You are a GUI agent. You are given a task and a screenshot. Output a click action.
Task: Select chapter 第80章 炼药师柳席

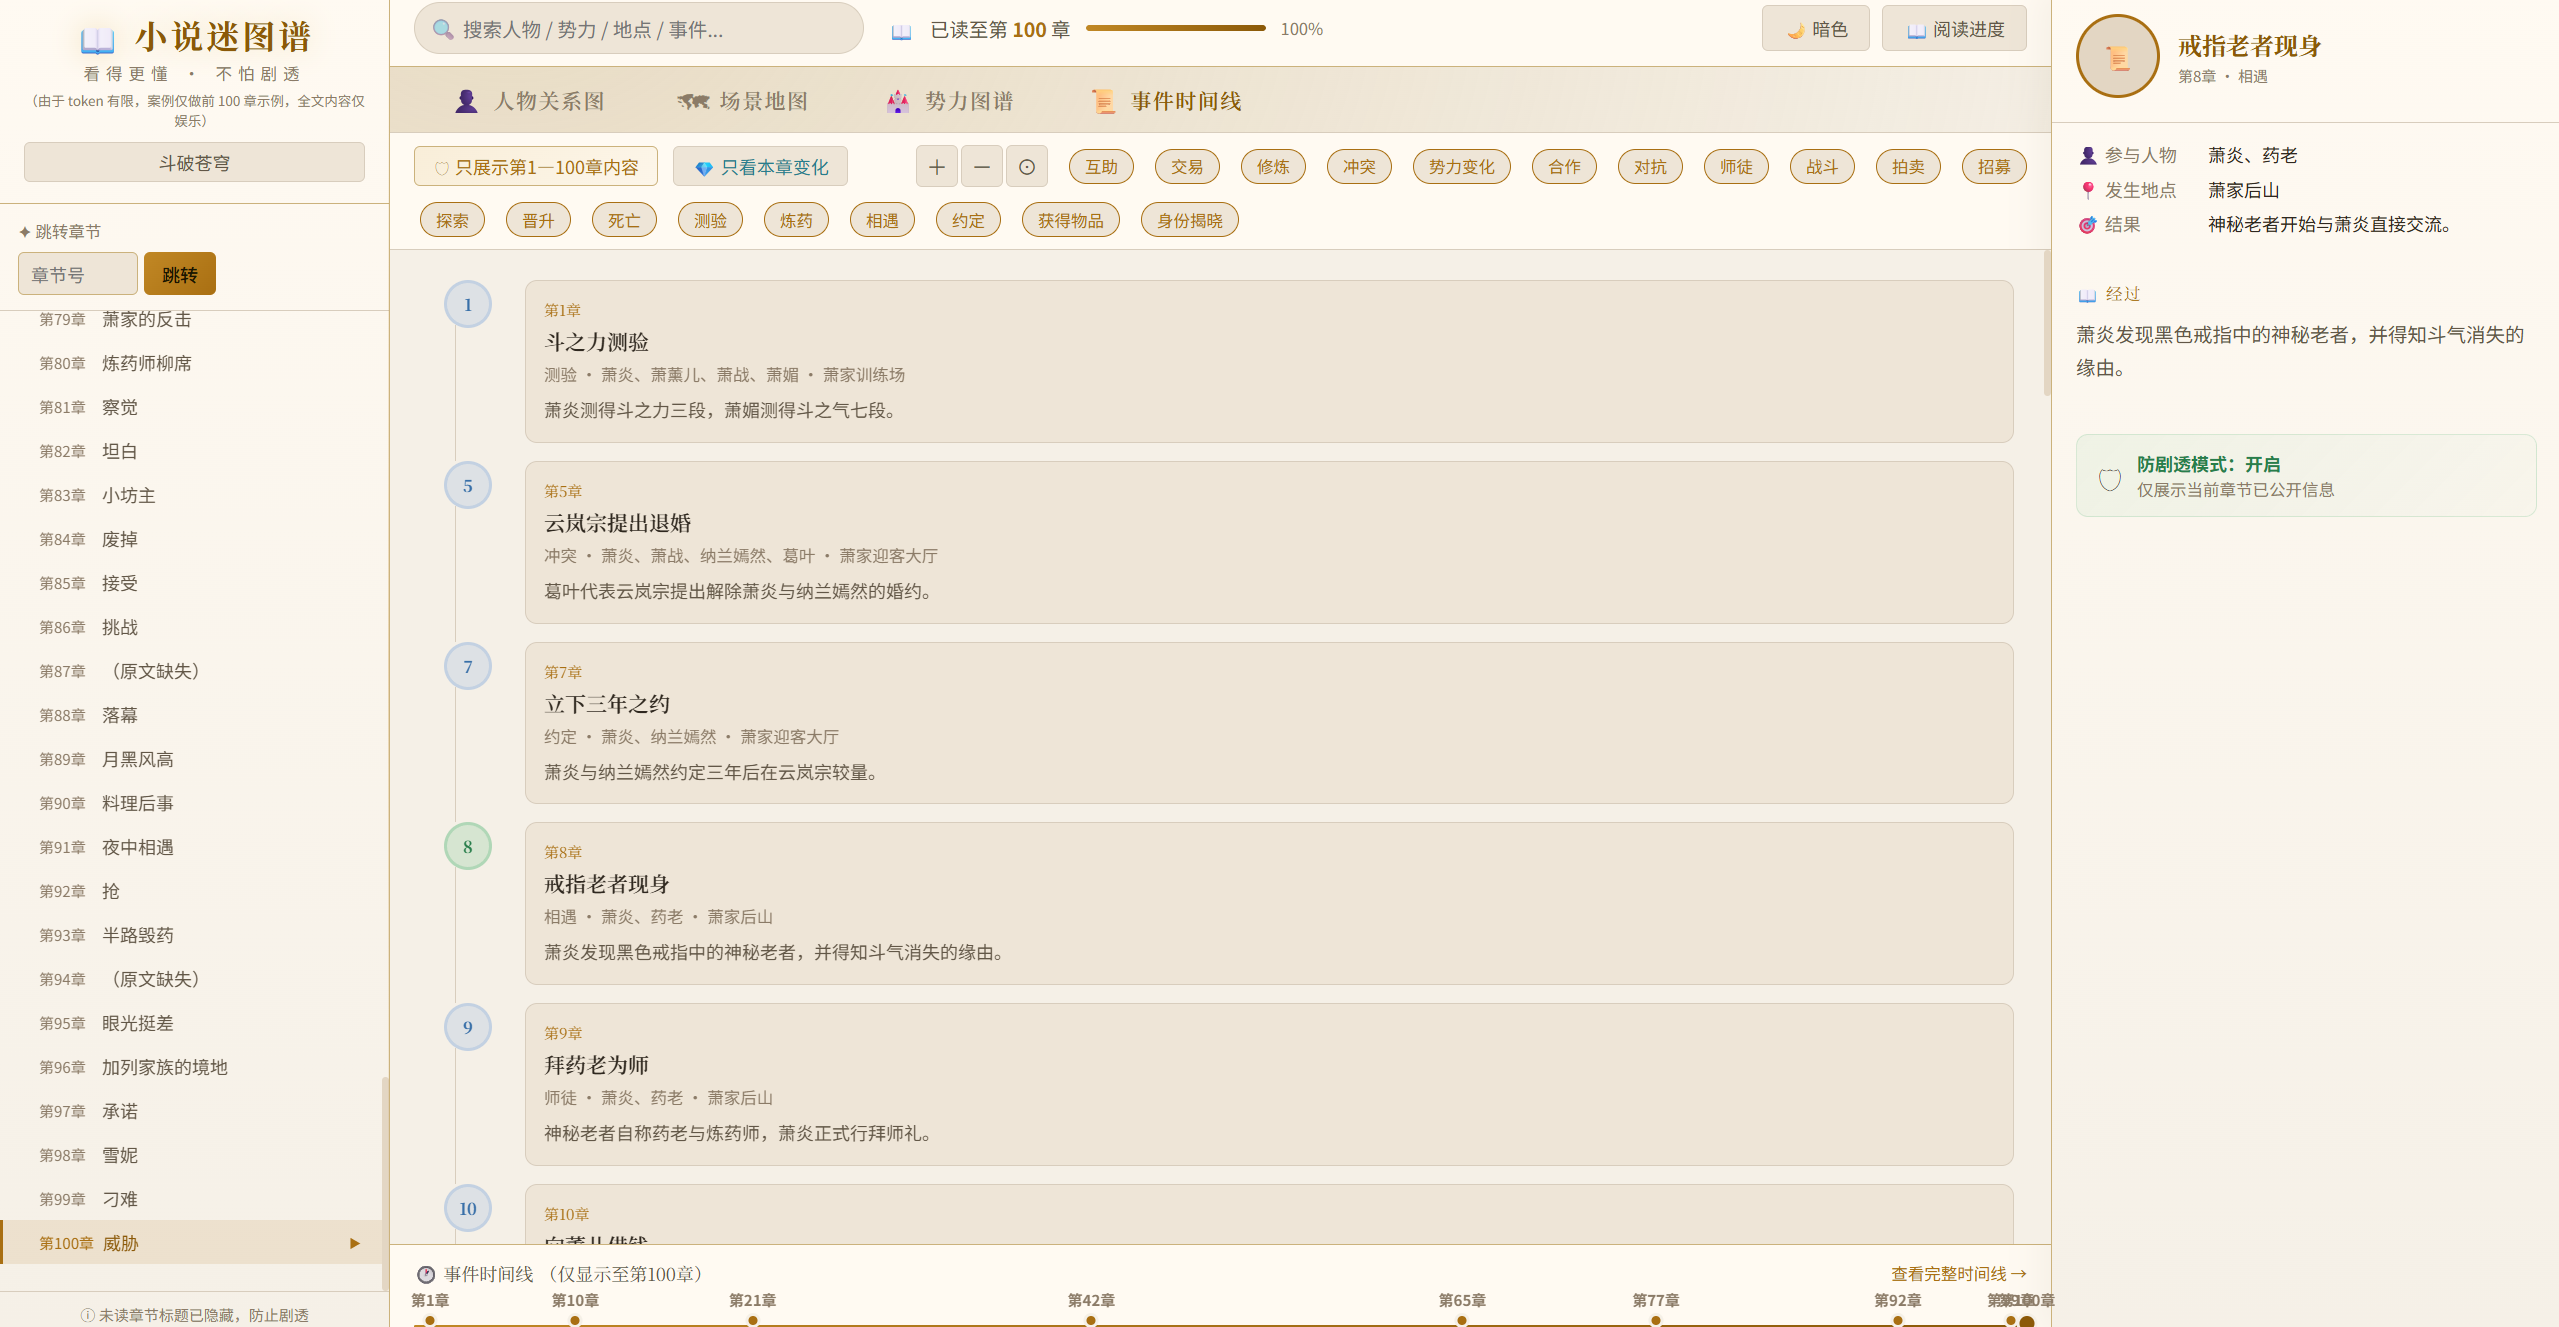[192, 363]
